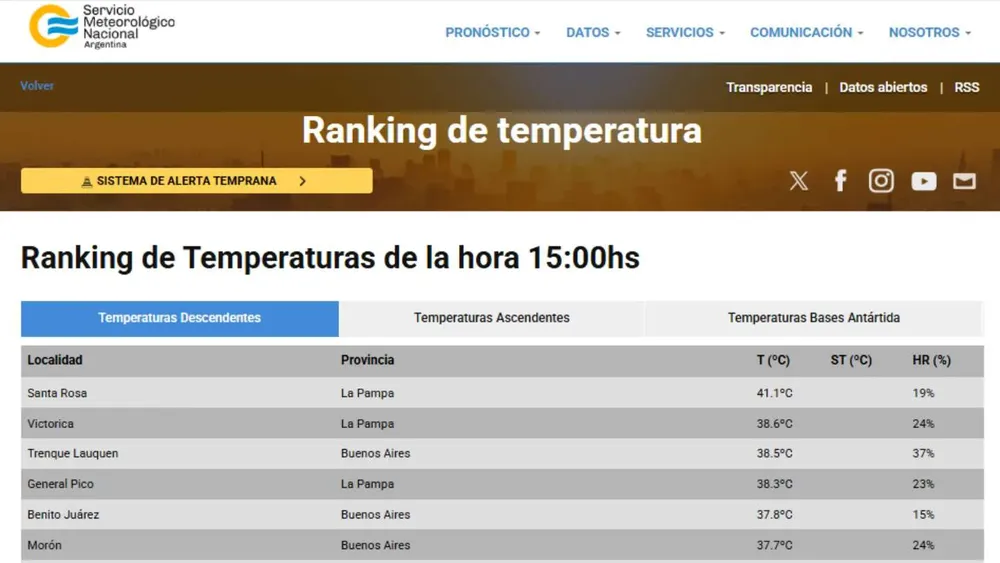Select the Victorica locality cell
Image resolution: width=1000 pixels, height=563 pixels.
50,424
